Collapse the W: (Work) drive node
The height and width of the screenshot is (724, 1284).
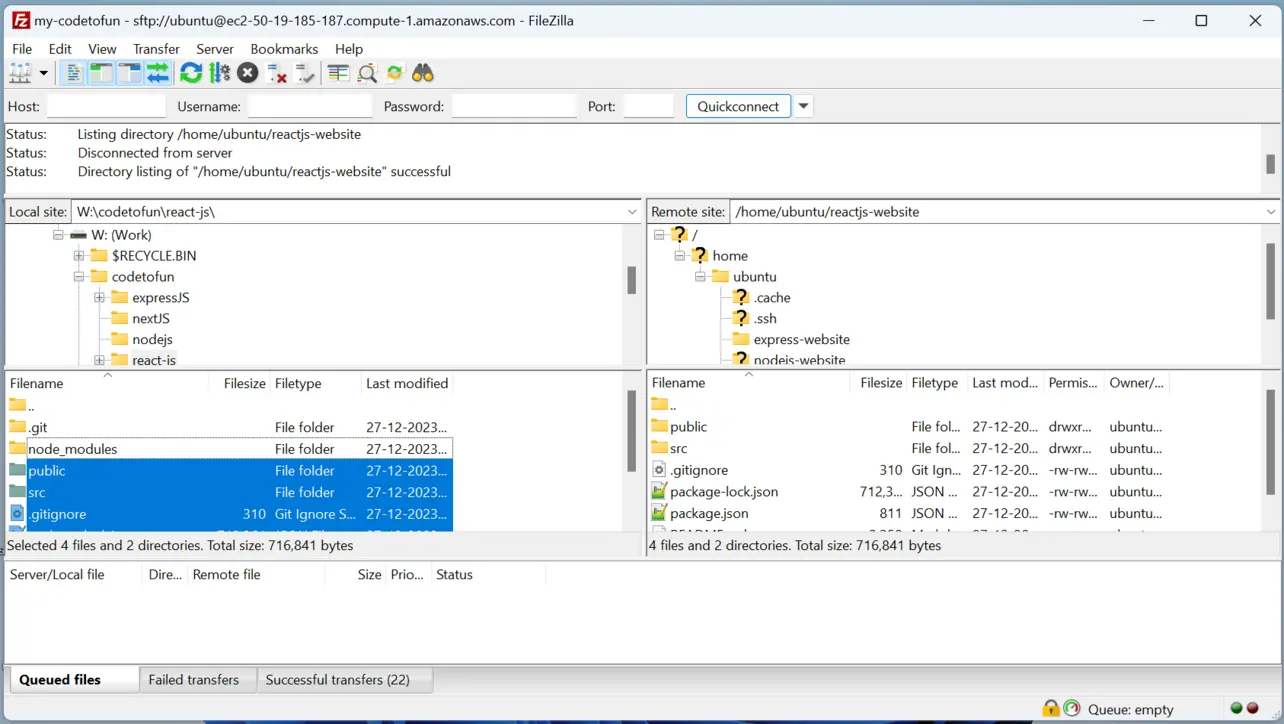click(x=58, y=235)
